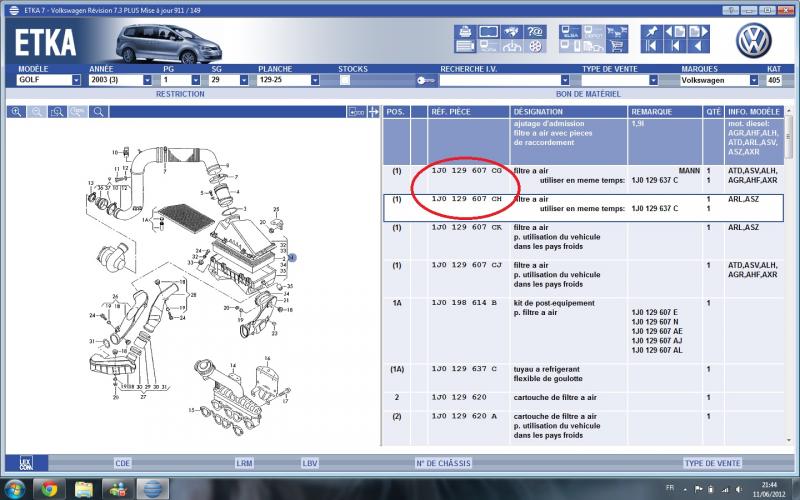
Task: Click the plain left arrow back icon
Action: coord(698,46)
